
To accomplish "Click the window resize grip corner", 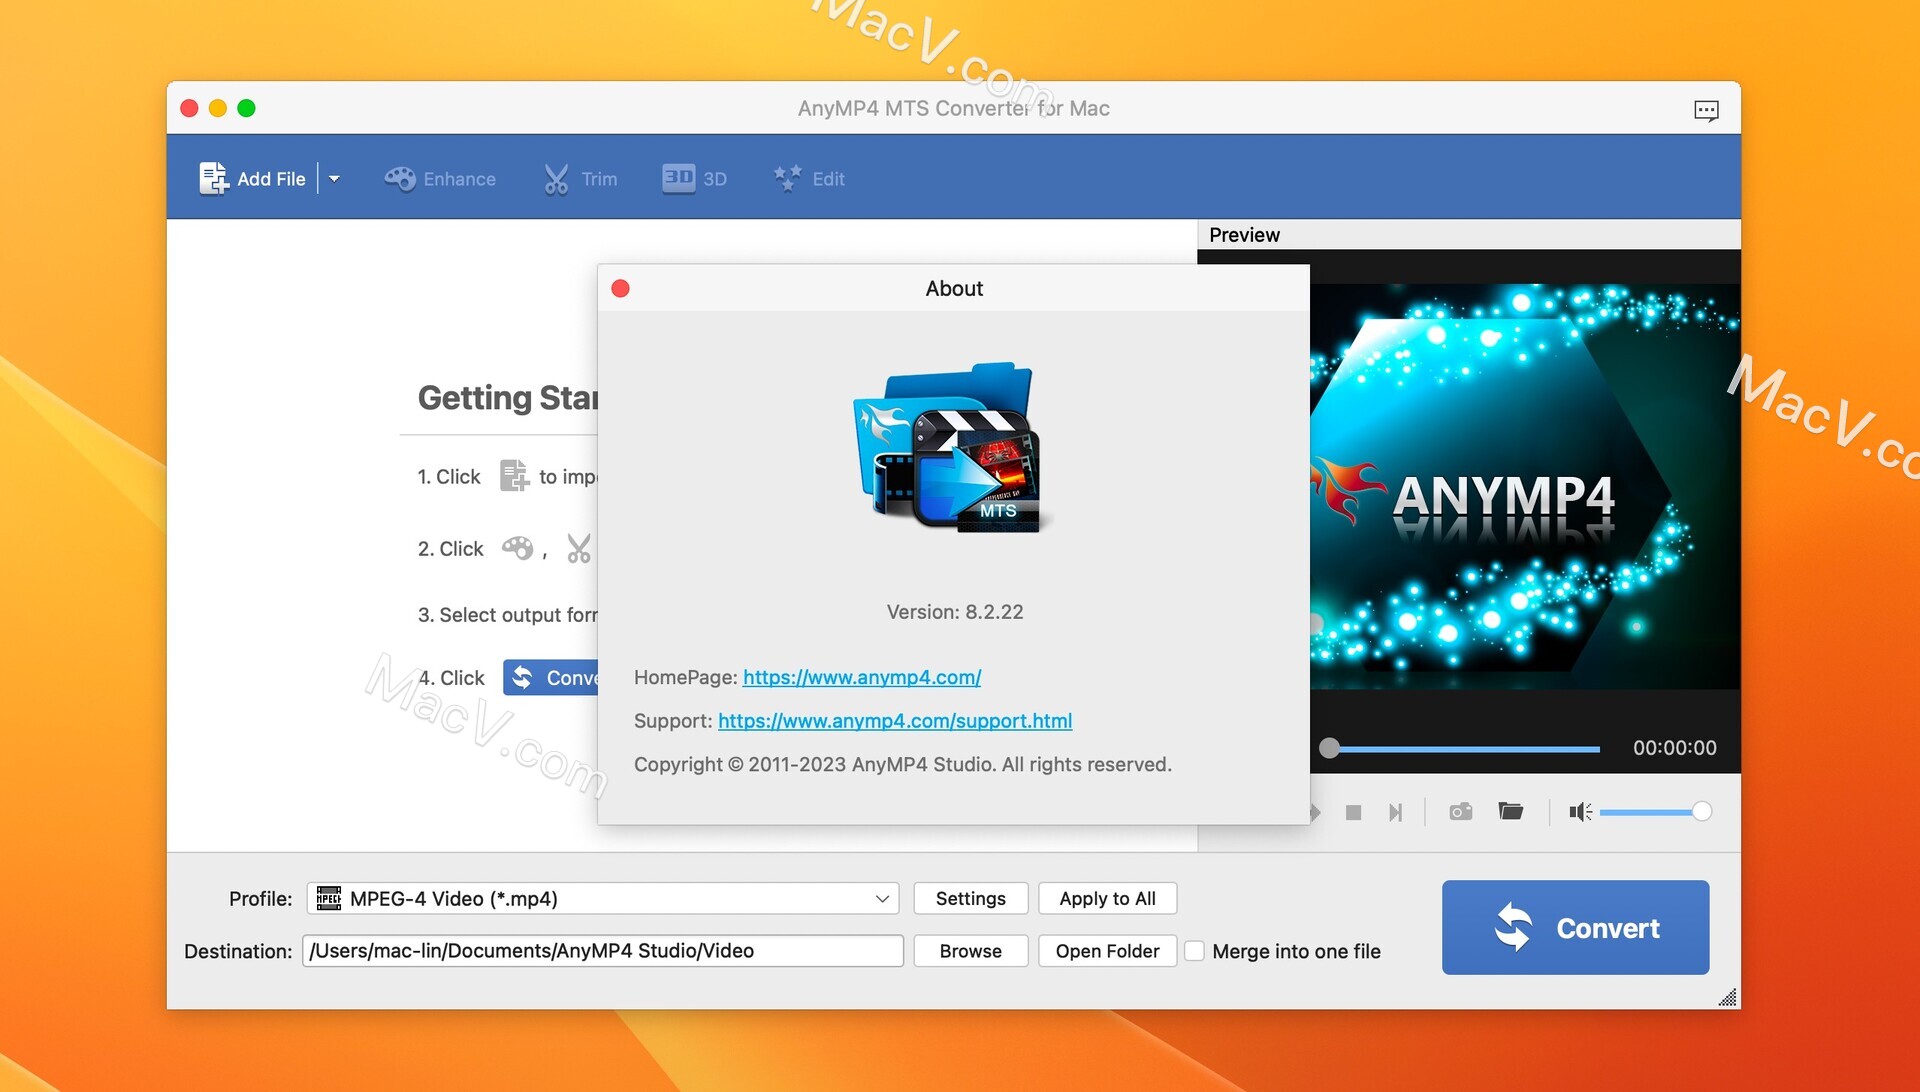I will pyautogui.click(x=1727, y=997).
